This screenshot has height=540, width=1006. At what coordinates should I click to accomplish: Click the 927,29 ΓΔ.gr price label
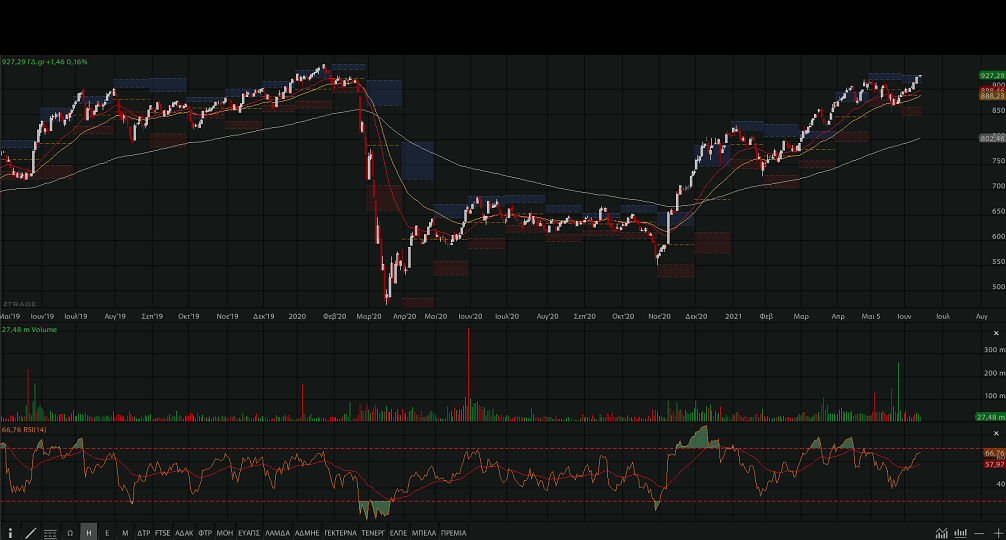[44, 62]
